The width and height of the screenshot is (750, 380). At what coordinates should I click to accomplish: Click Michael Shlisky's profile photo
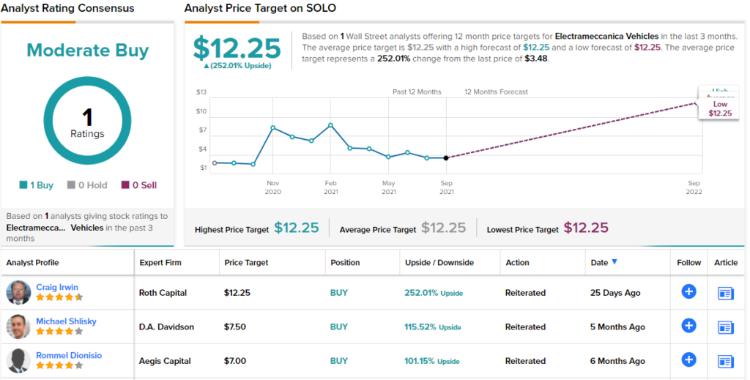tap(19, 327)
